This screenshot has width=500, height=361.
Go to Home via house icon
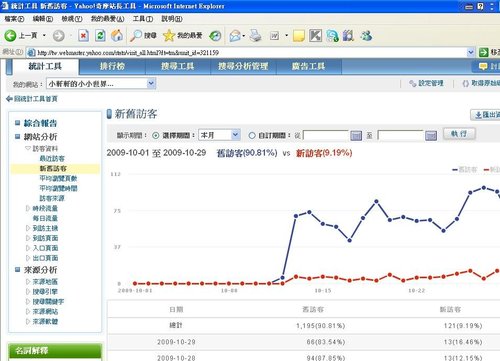tap(117, 35)
